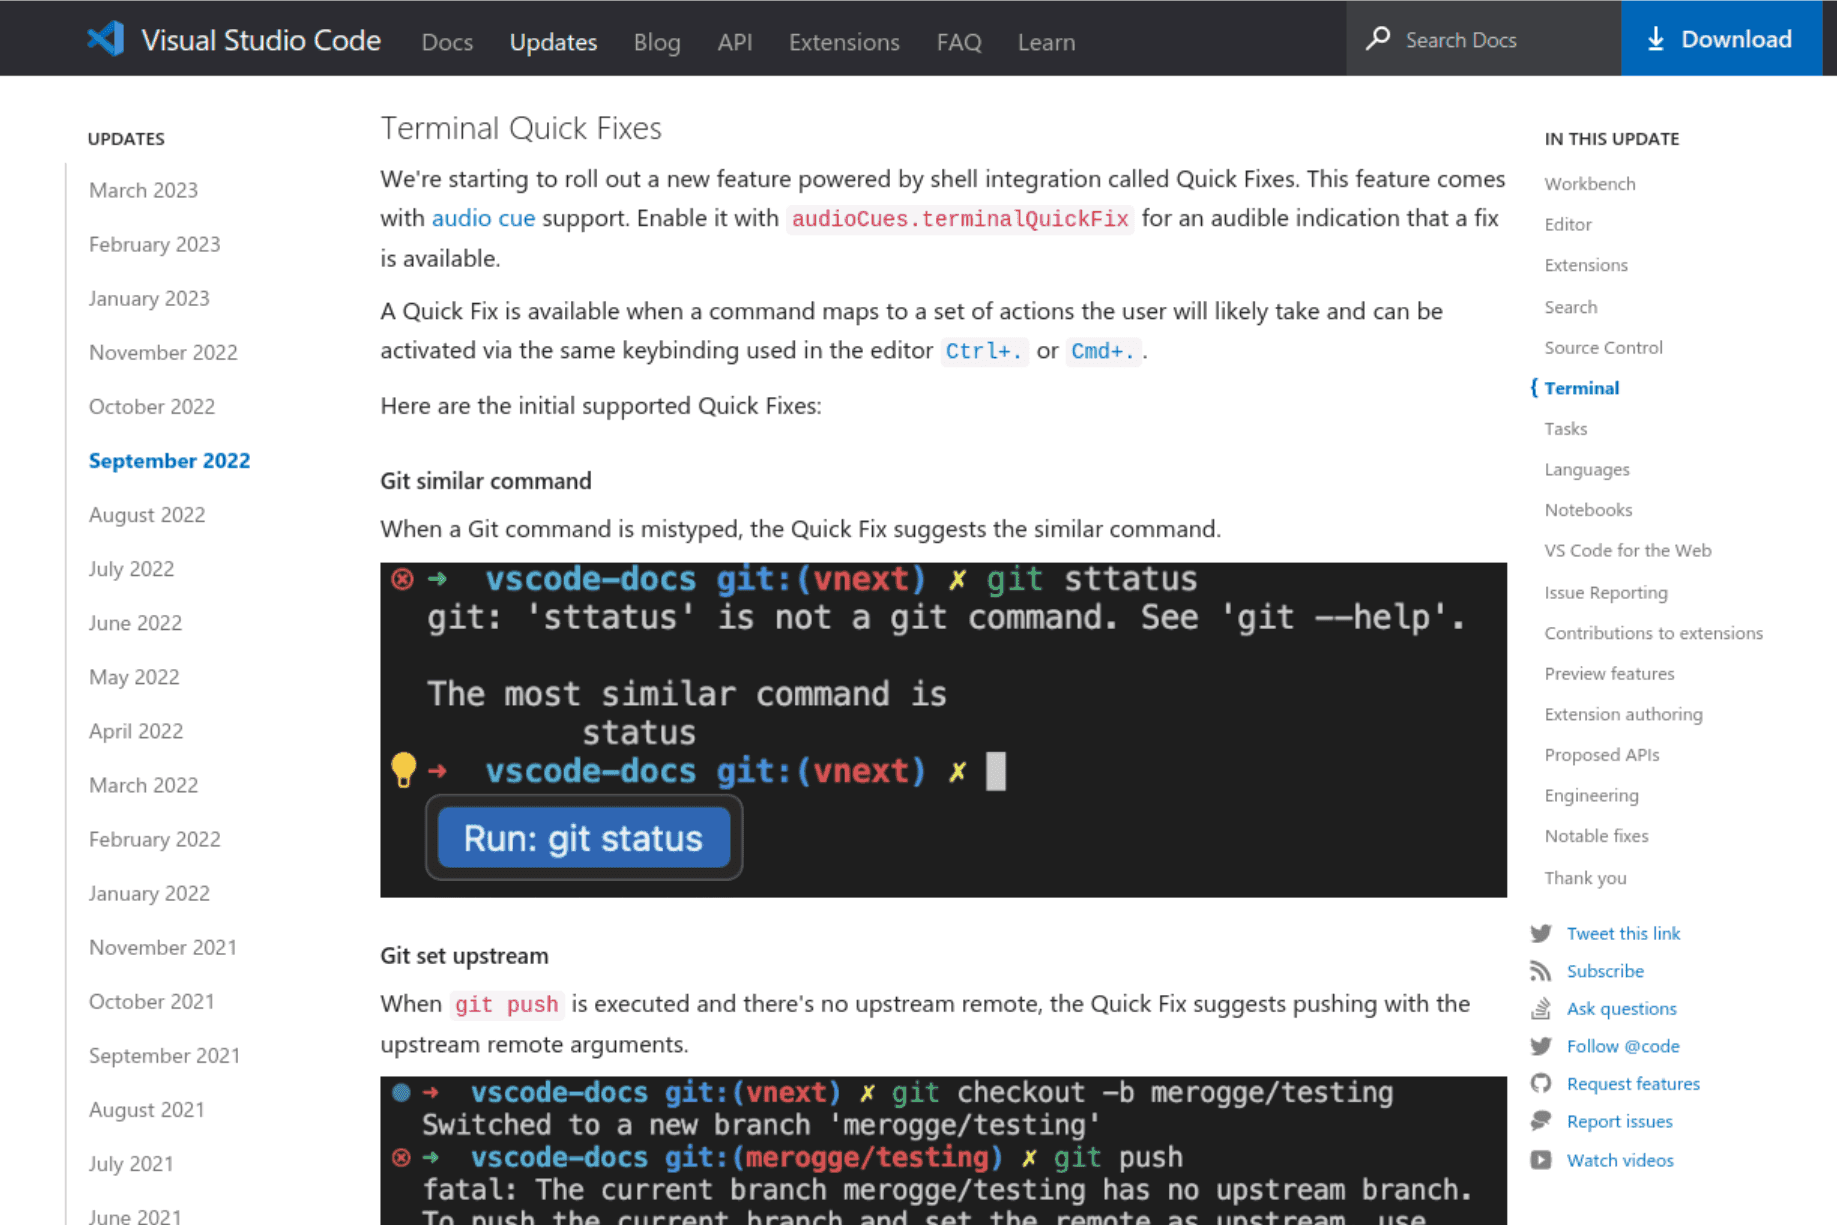Jump to the Notable fixes section
This screenshot has width=1837, height=1225.
1595,836
